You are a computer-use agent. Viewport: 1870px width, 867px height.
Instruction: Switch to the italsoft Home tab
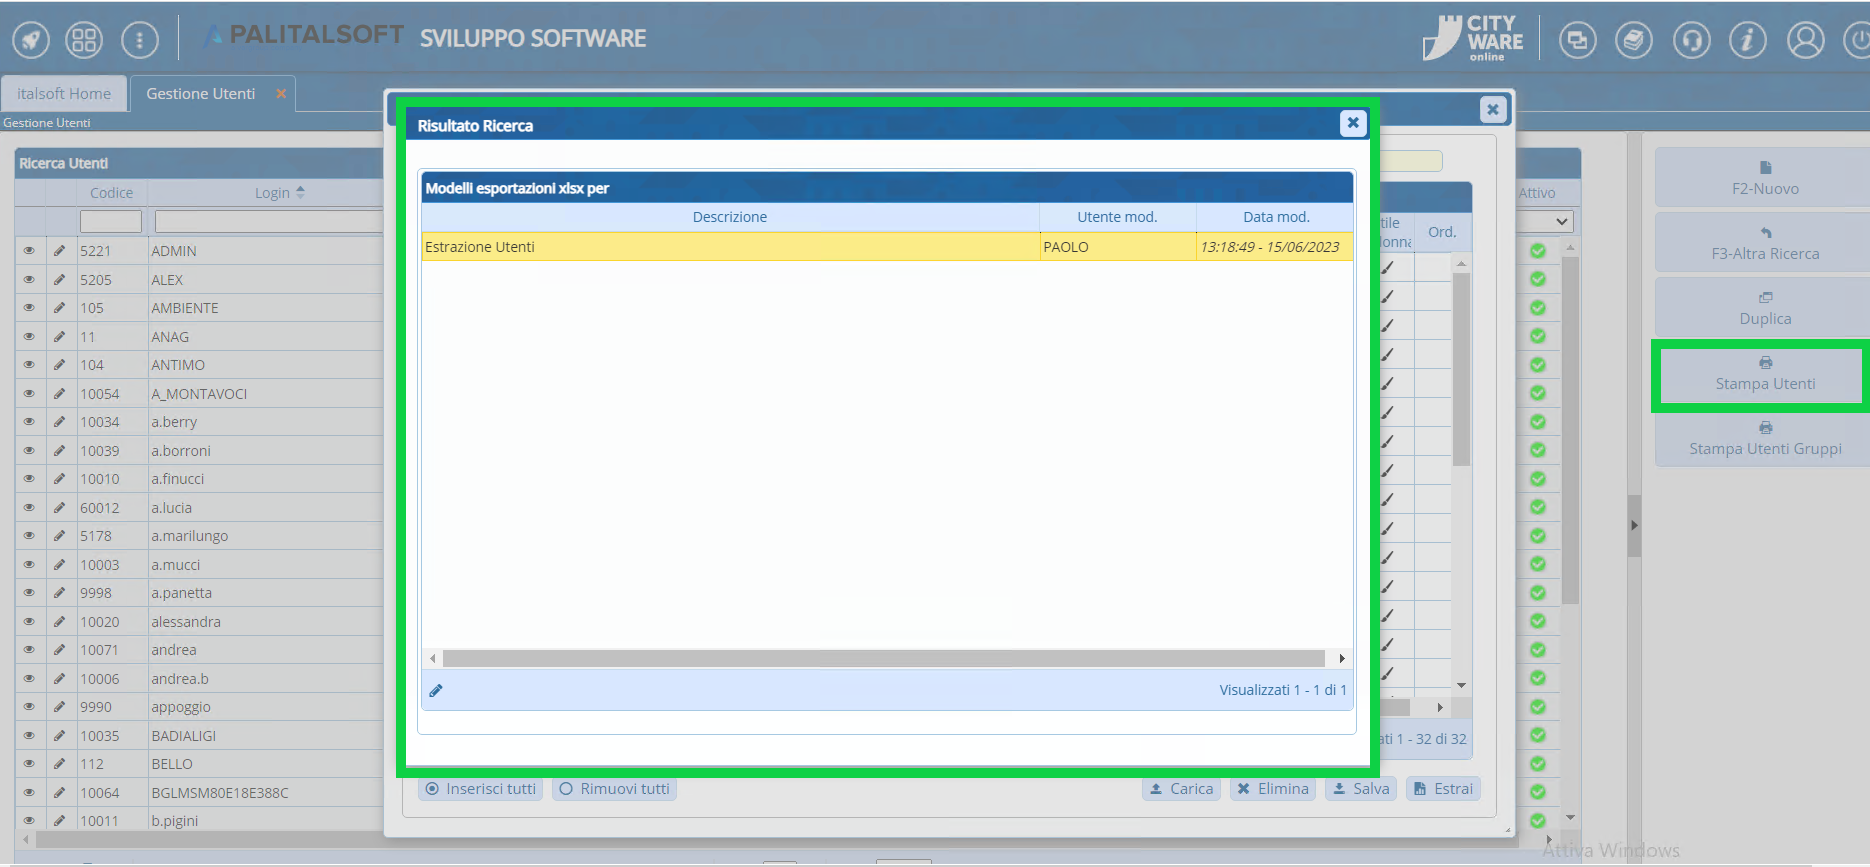(x=64, y=94)
